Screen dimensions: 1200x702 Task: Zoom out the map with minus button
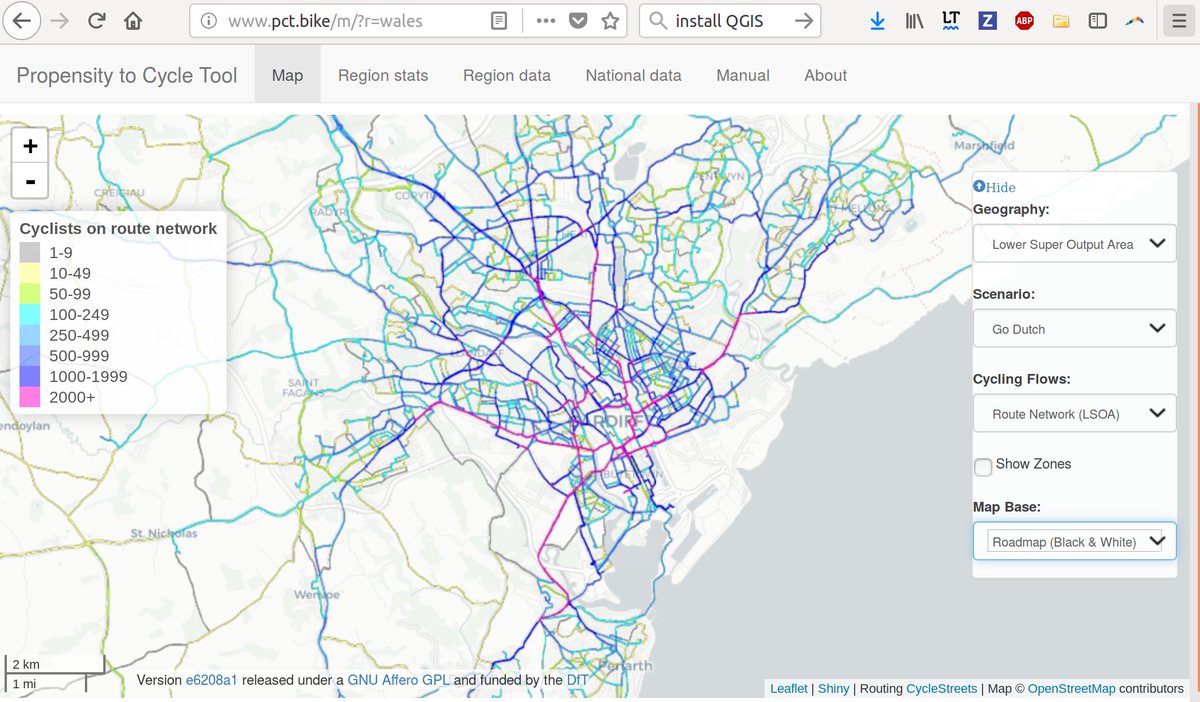(x=30, y=181)
